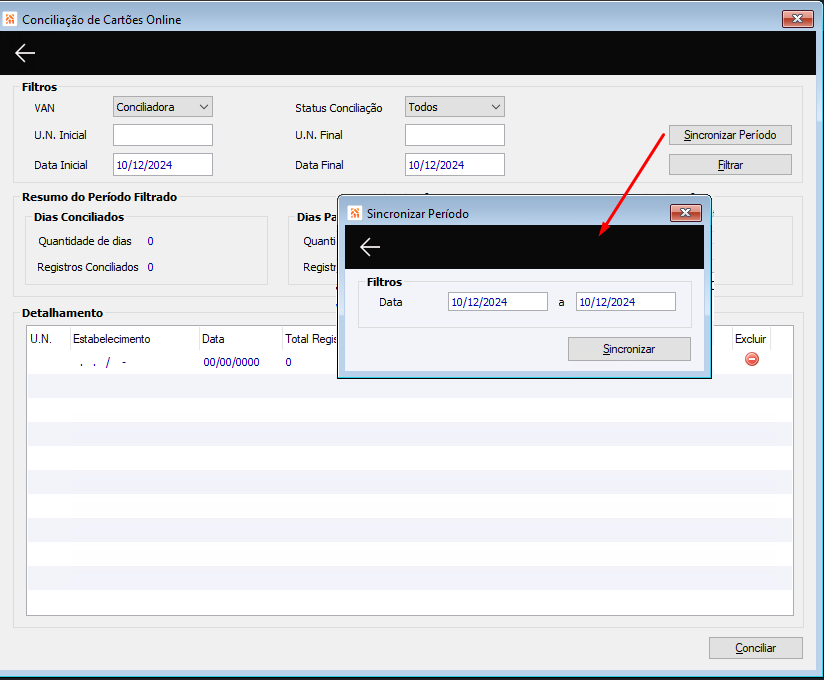This screenshot has height=680, width=824.
Task: Click red Excluir delete icon in row
Action: click(x=751, y=359)
